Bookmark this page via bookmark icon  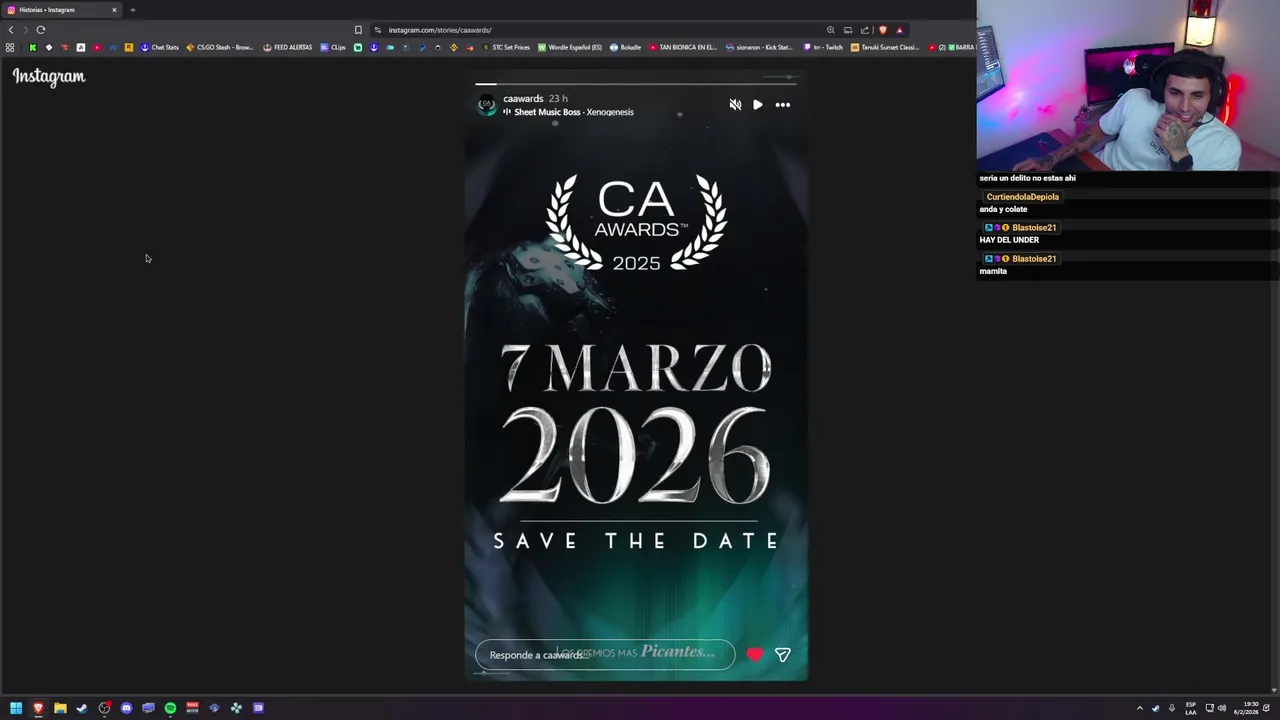coord(358,30)
